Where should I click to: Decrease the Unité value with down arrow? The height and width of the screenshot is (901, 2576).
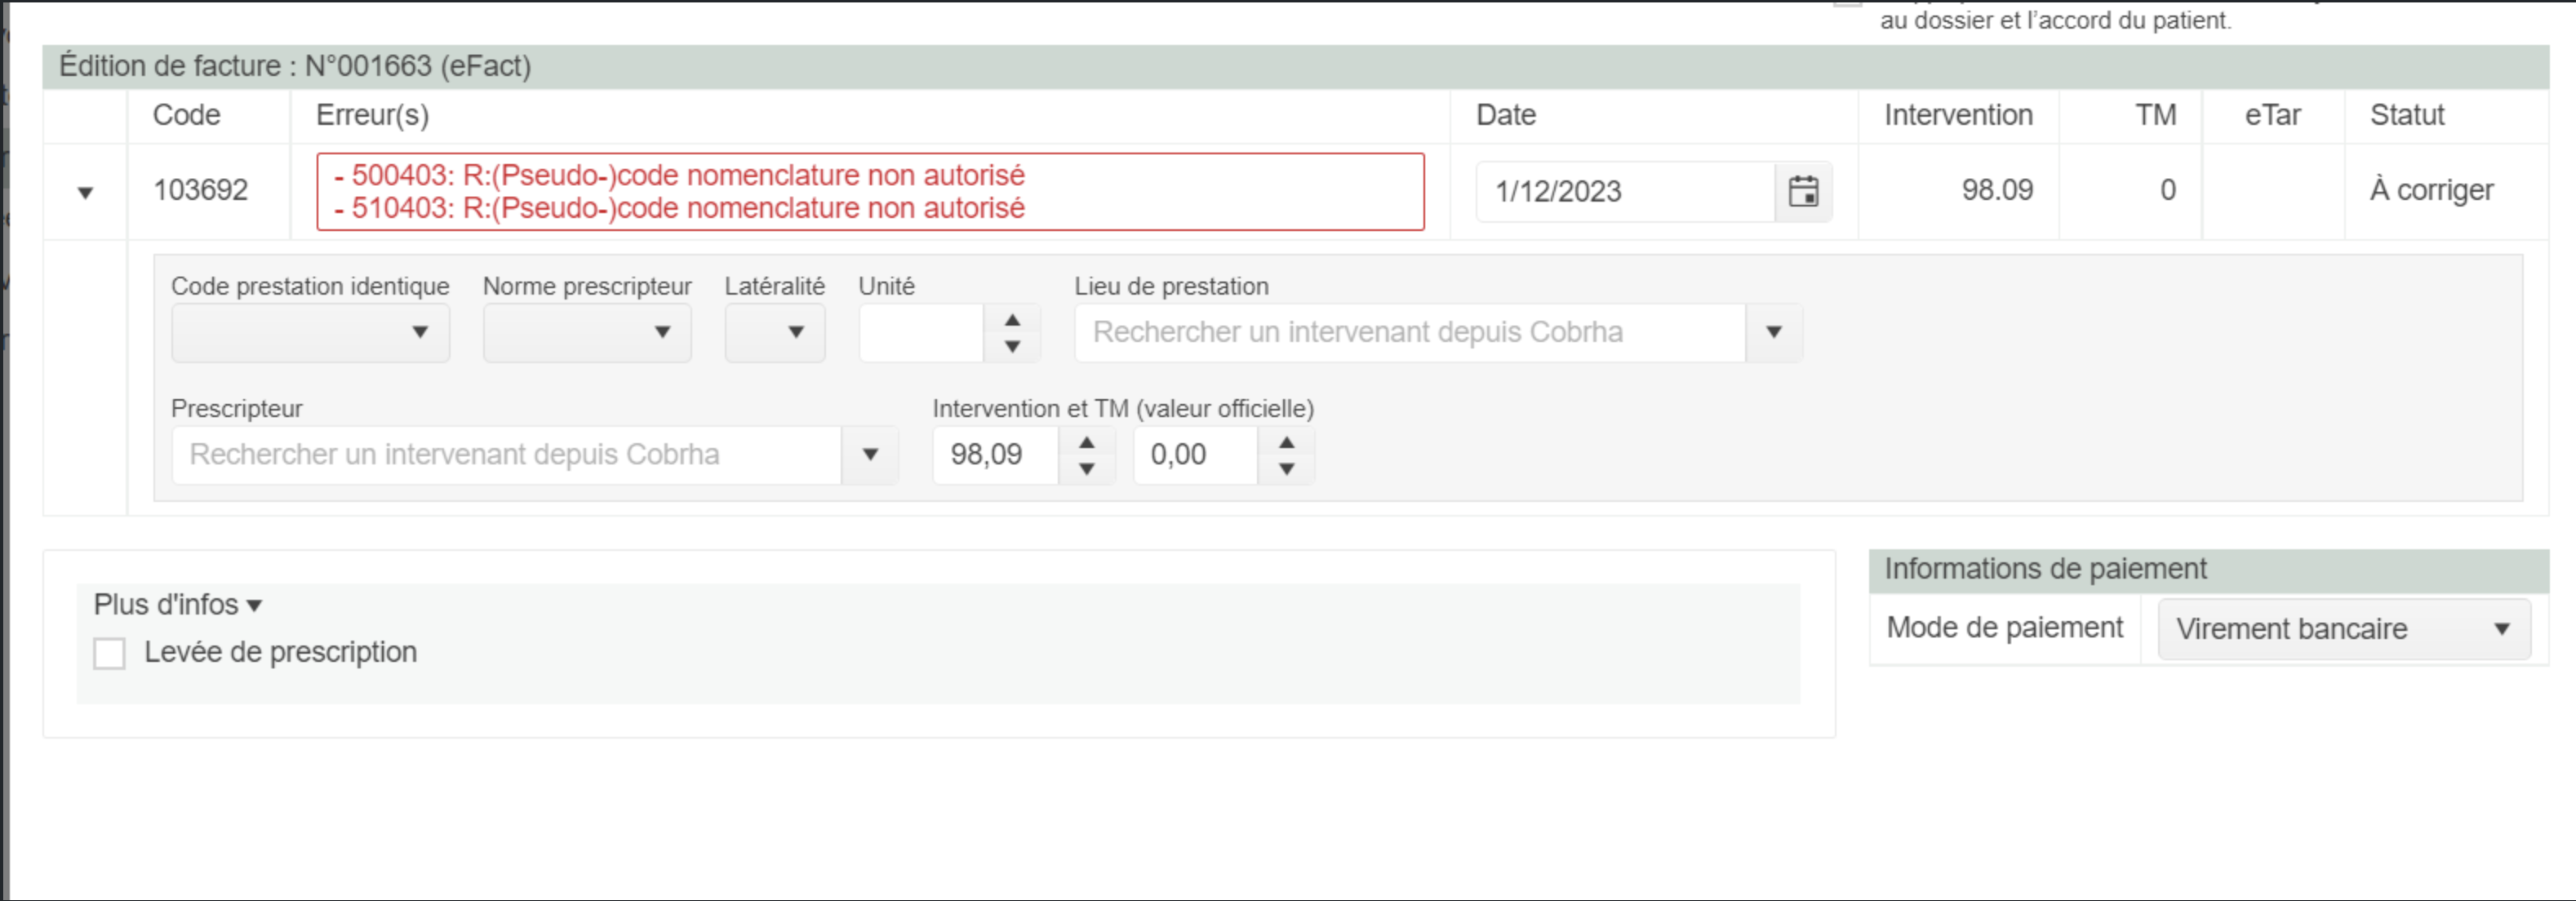tap(1012, 346)
